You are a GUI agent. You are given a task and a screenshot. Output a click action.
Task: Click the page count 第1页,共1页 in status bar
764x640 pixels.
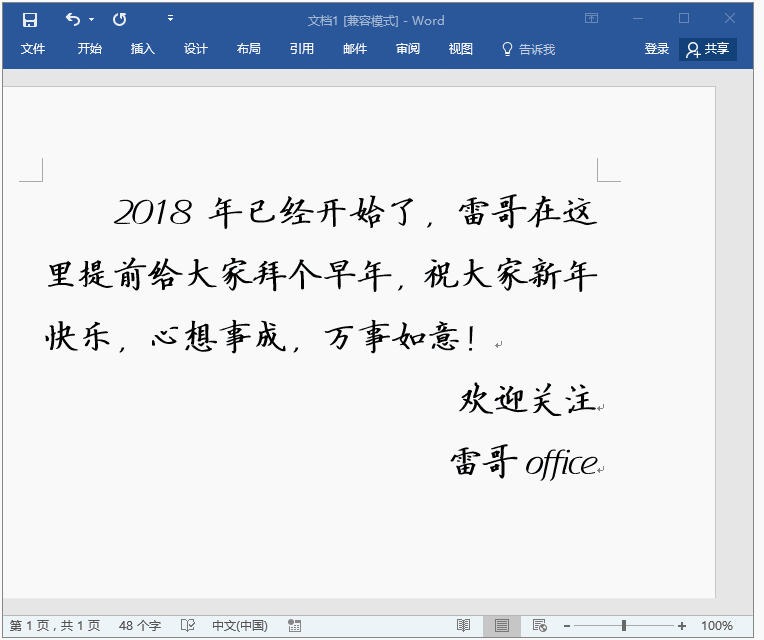point(55,625)
